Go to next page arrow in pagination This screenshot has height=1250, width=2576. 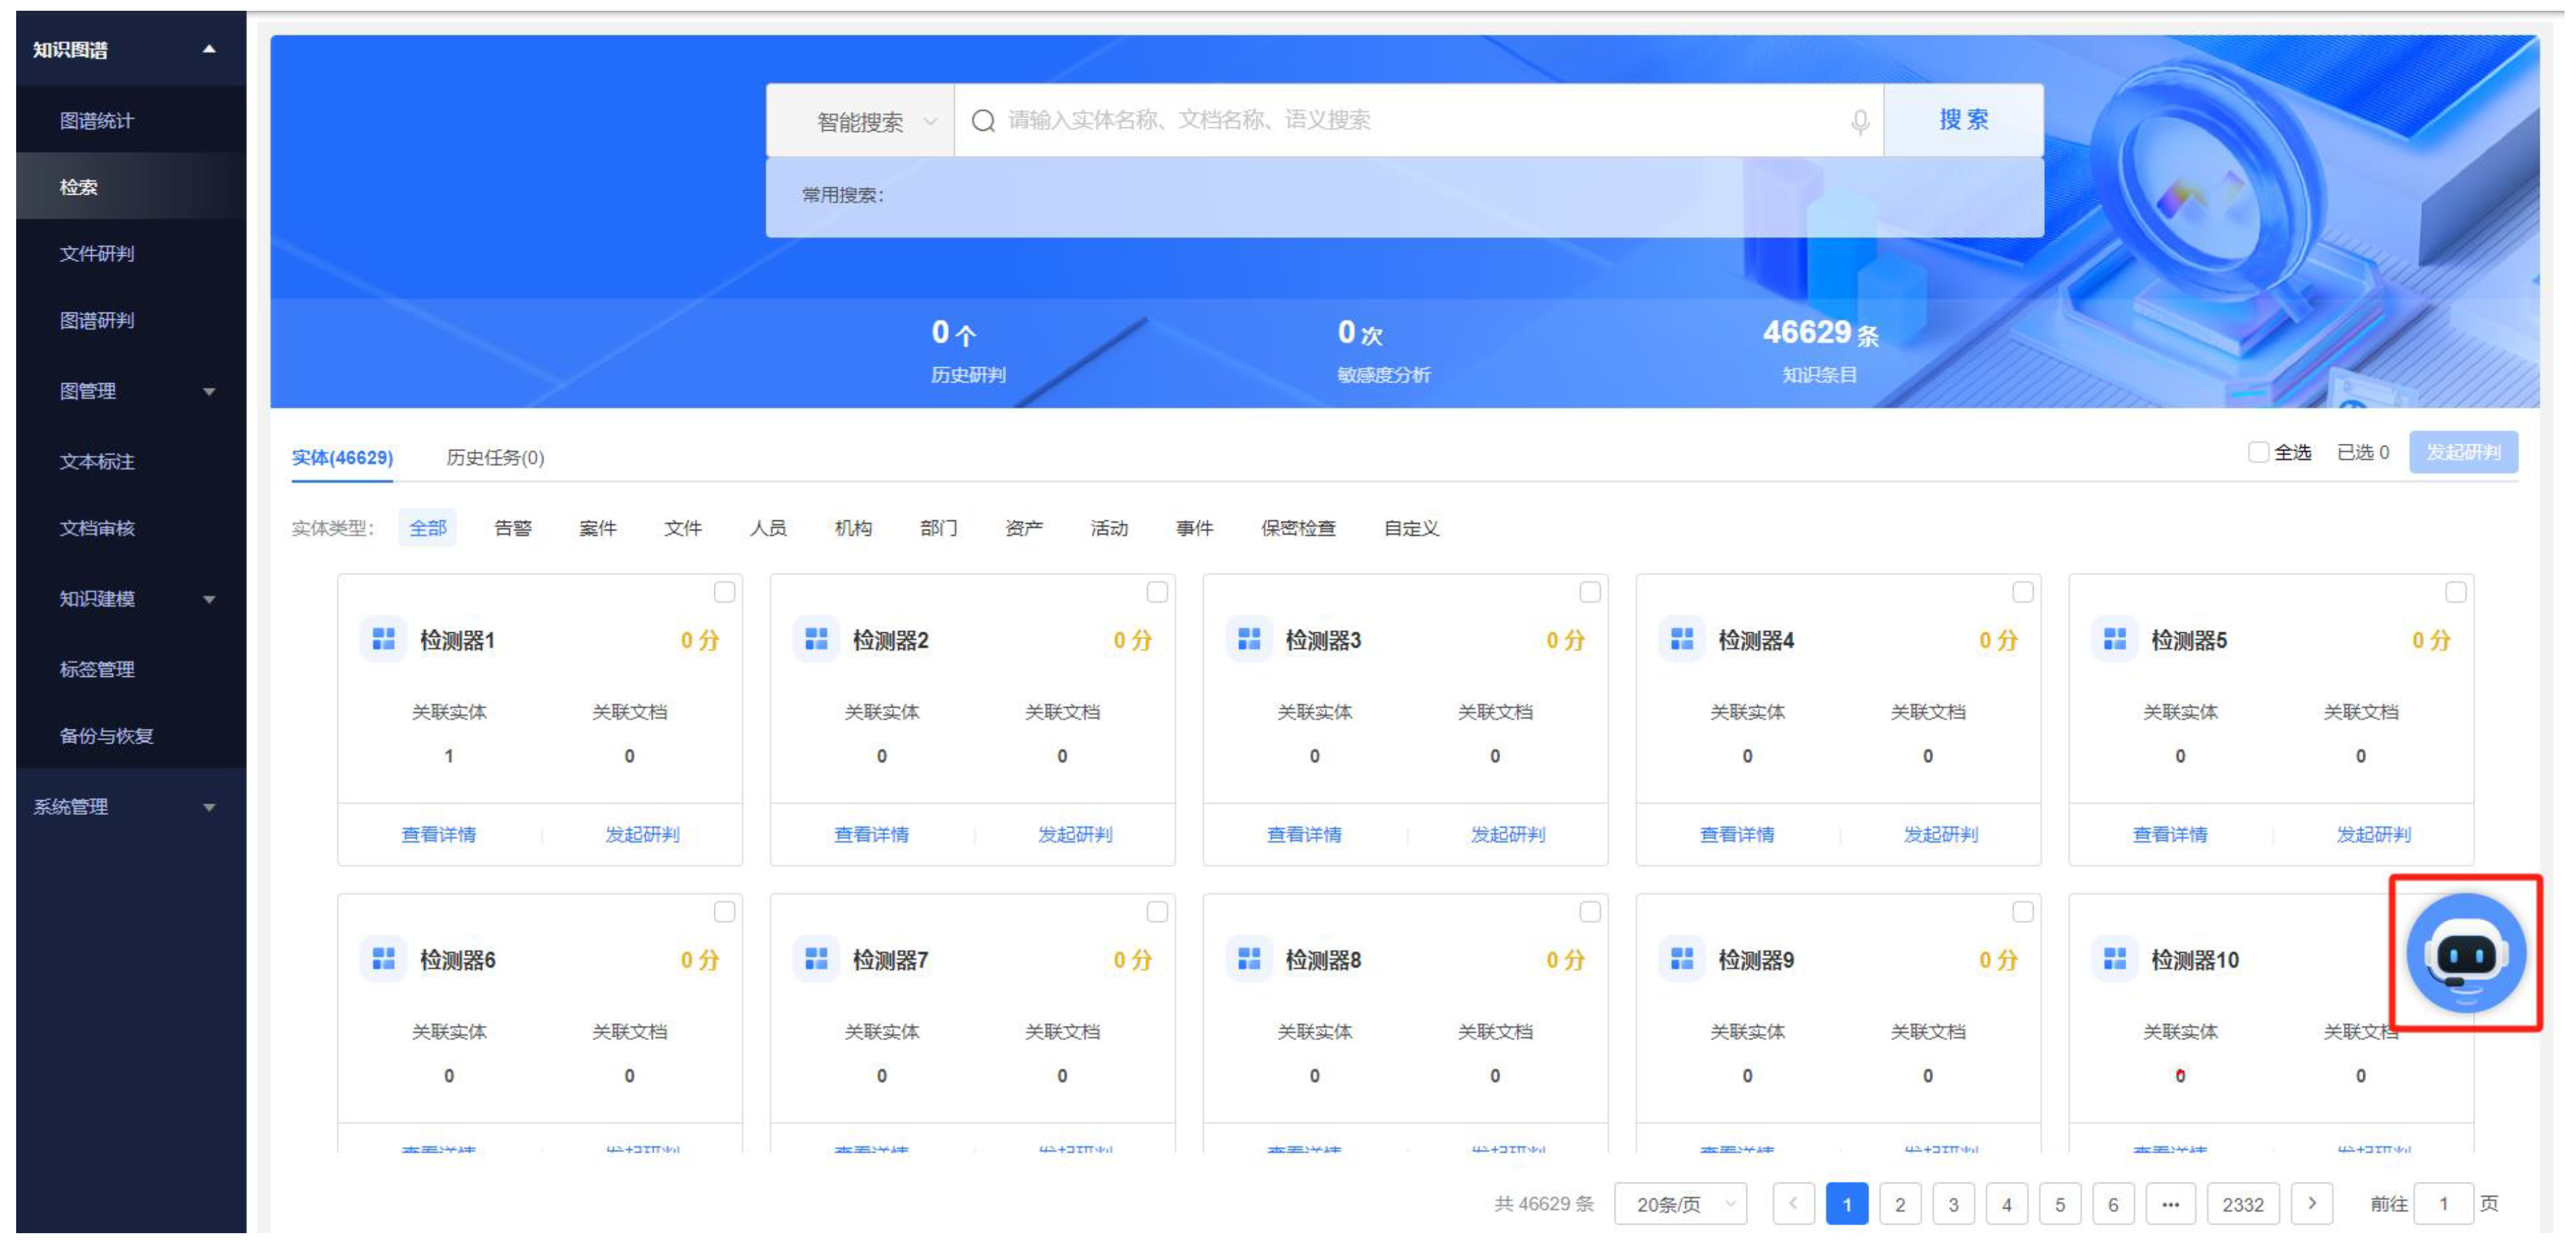pos(2311,1203)
